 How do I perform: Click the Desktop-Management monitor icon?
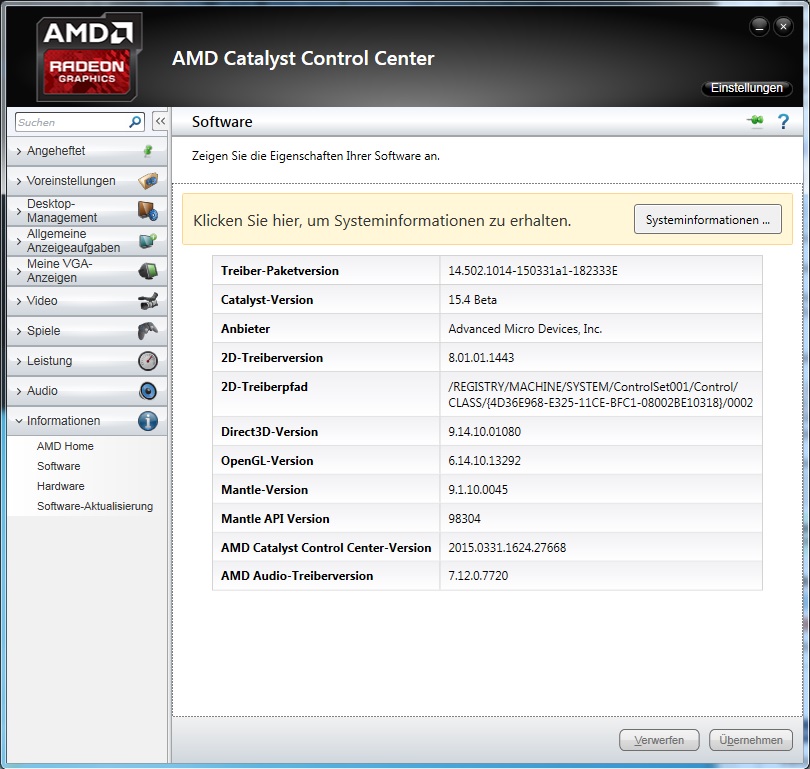point(148,211)
